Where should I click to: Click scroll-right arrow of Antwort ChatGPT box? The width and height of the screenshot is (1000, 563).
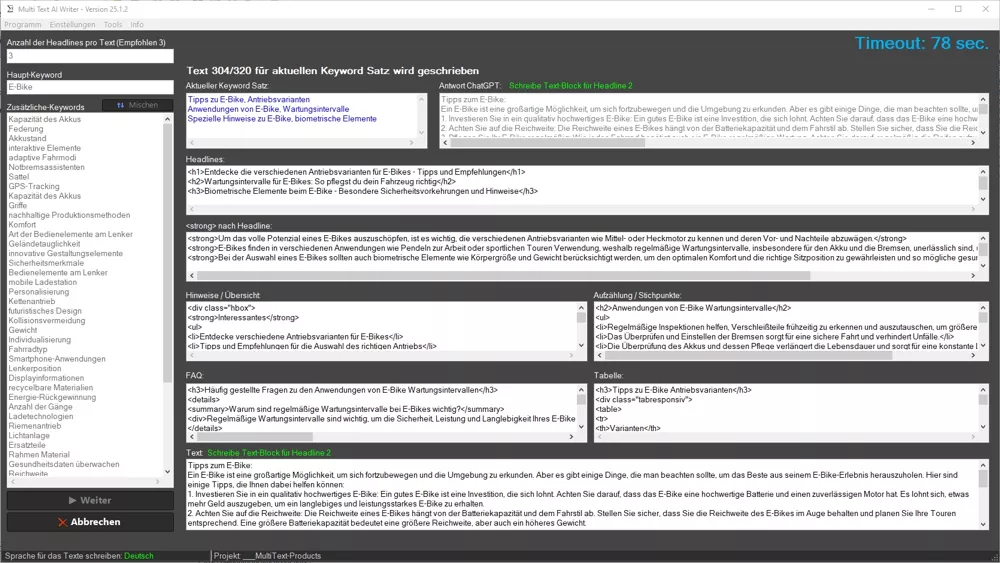click(973, 143)
